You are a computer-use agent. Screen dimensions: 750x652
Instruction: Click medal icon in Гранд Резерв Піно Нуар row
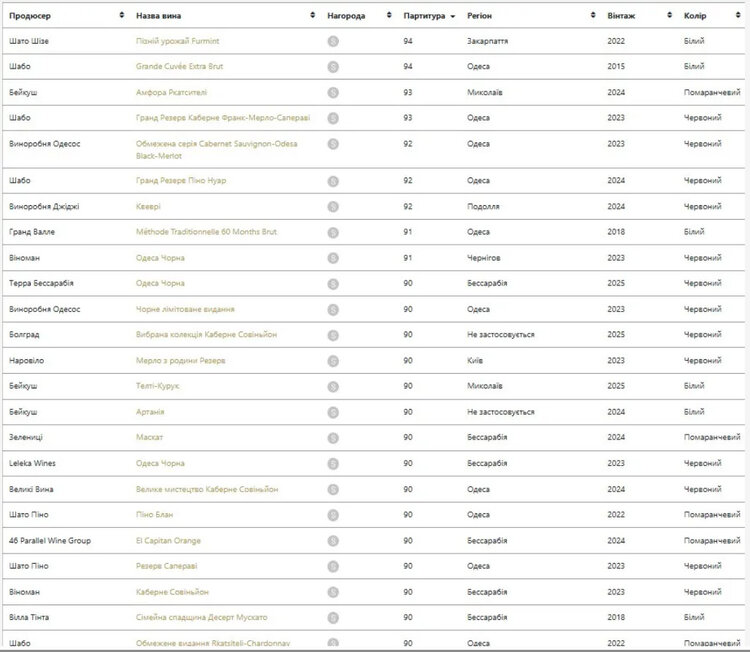pos(333,181)
